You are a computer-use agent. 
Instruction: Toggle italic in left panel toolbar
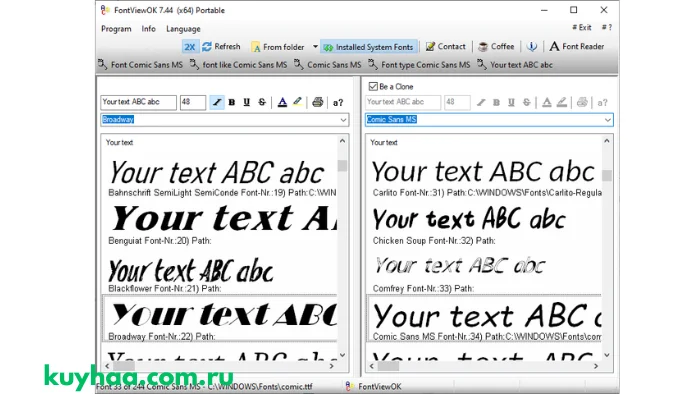[x=217, y=102]
